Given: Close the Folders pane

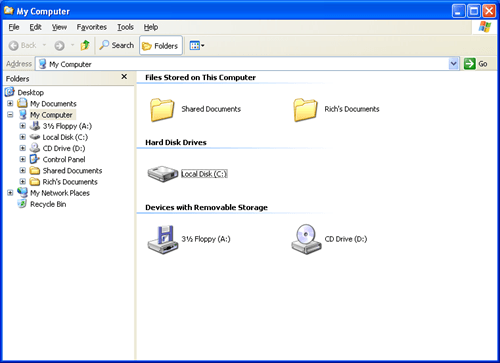Looking at the screenshot, I should click(x=124, y=77).
